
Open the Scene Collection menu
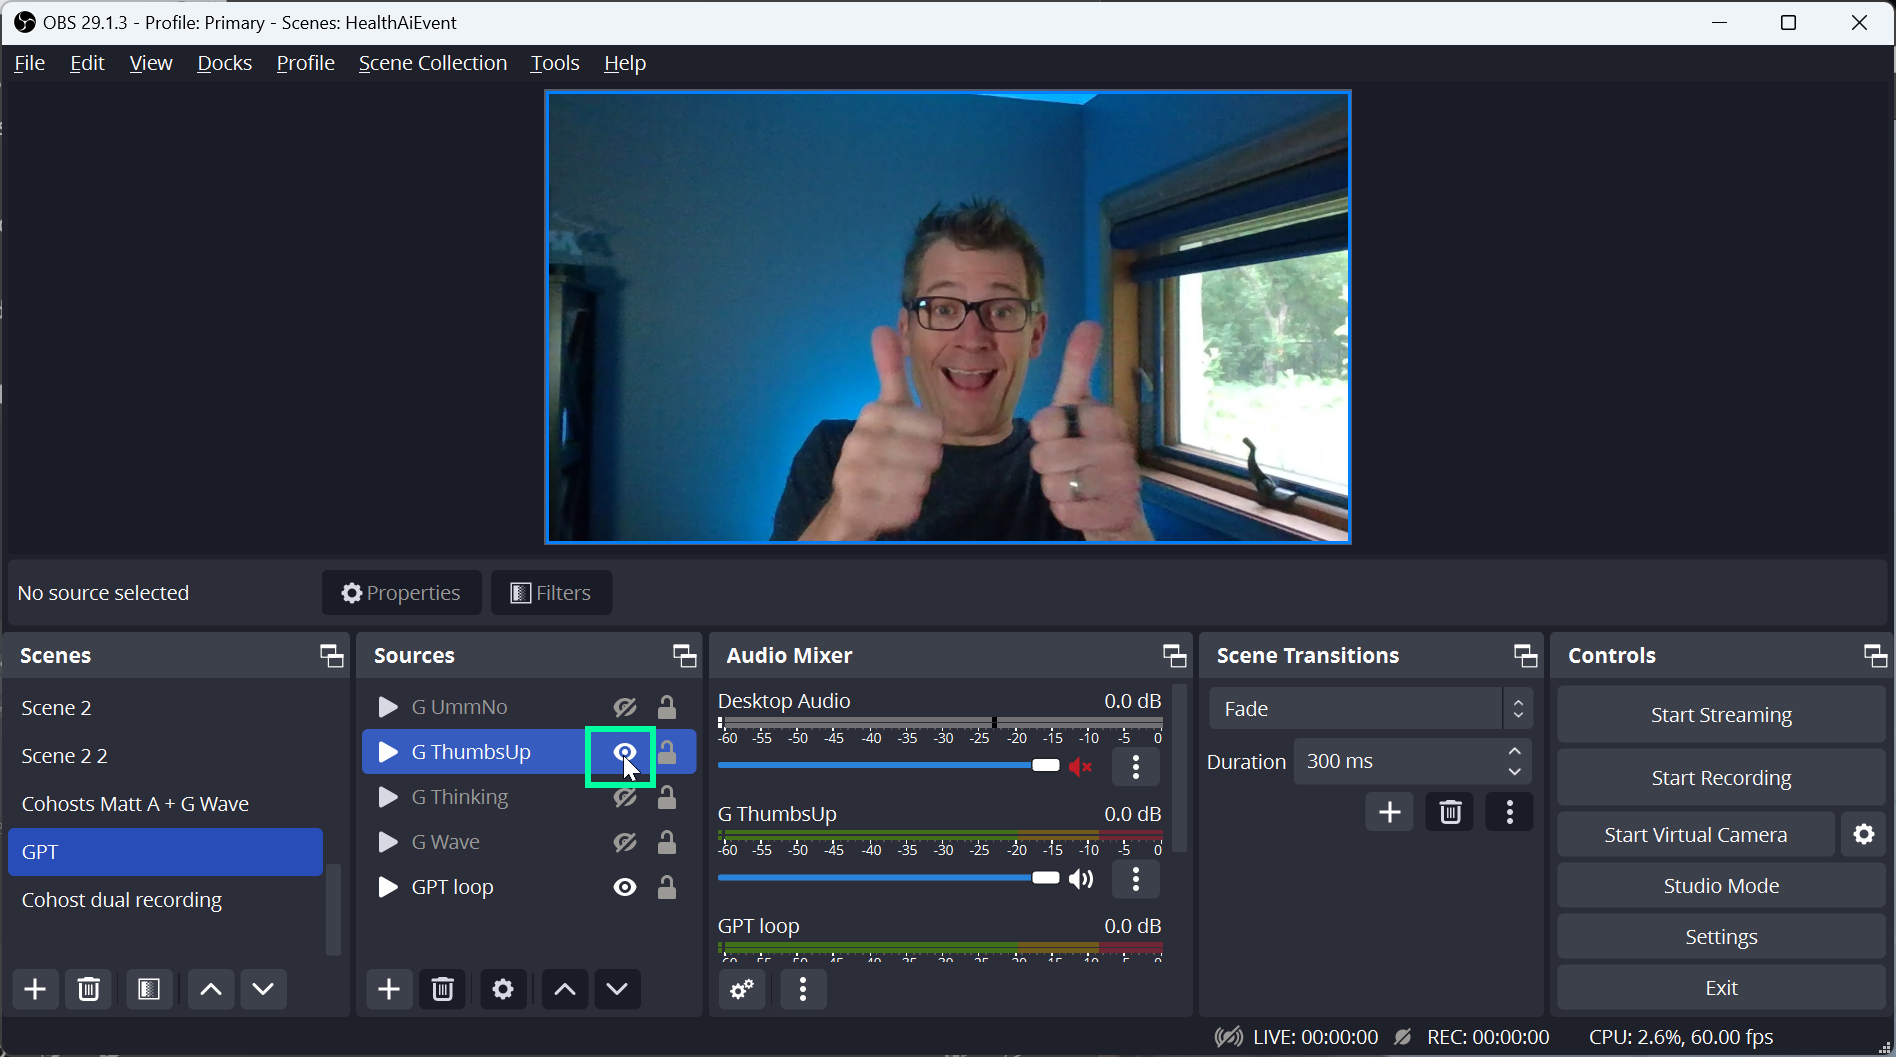[x=432, y=62]
